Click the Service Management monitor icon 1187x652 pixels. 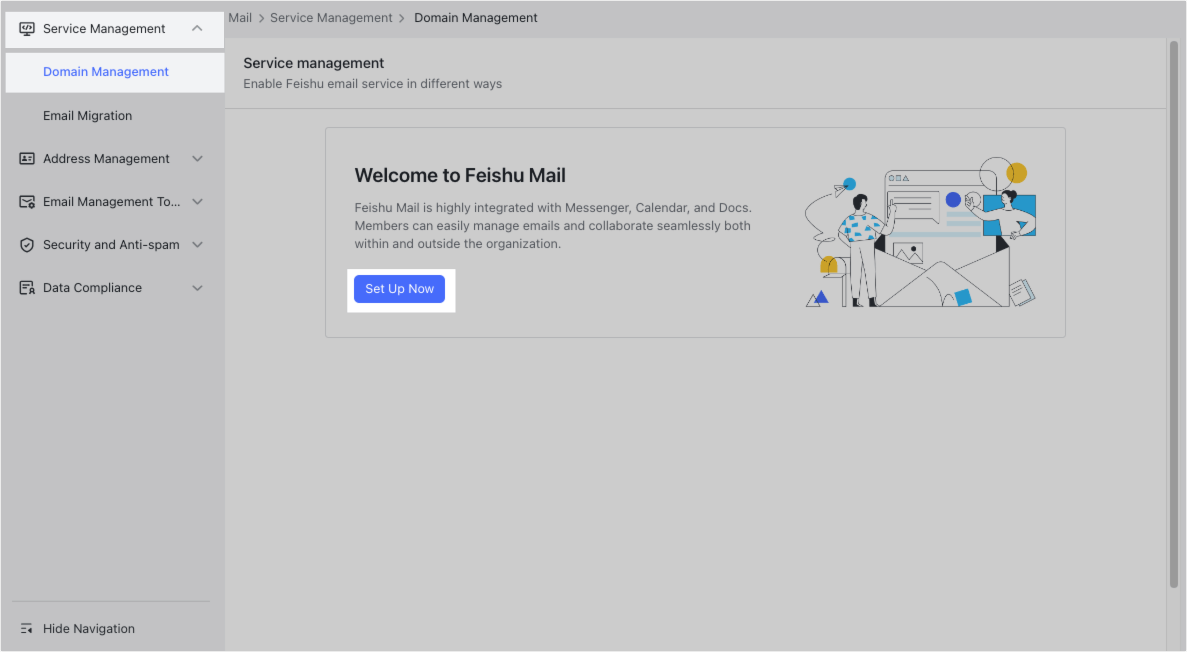point(26,29)
